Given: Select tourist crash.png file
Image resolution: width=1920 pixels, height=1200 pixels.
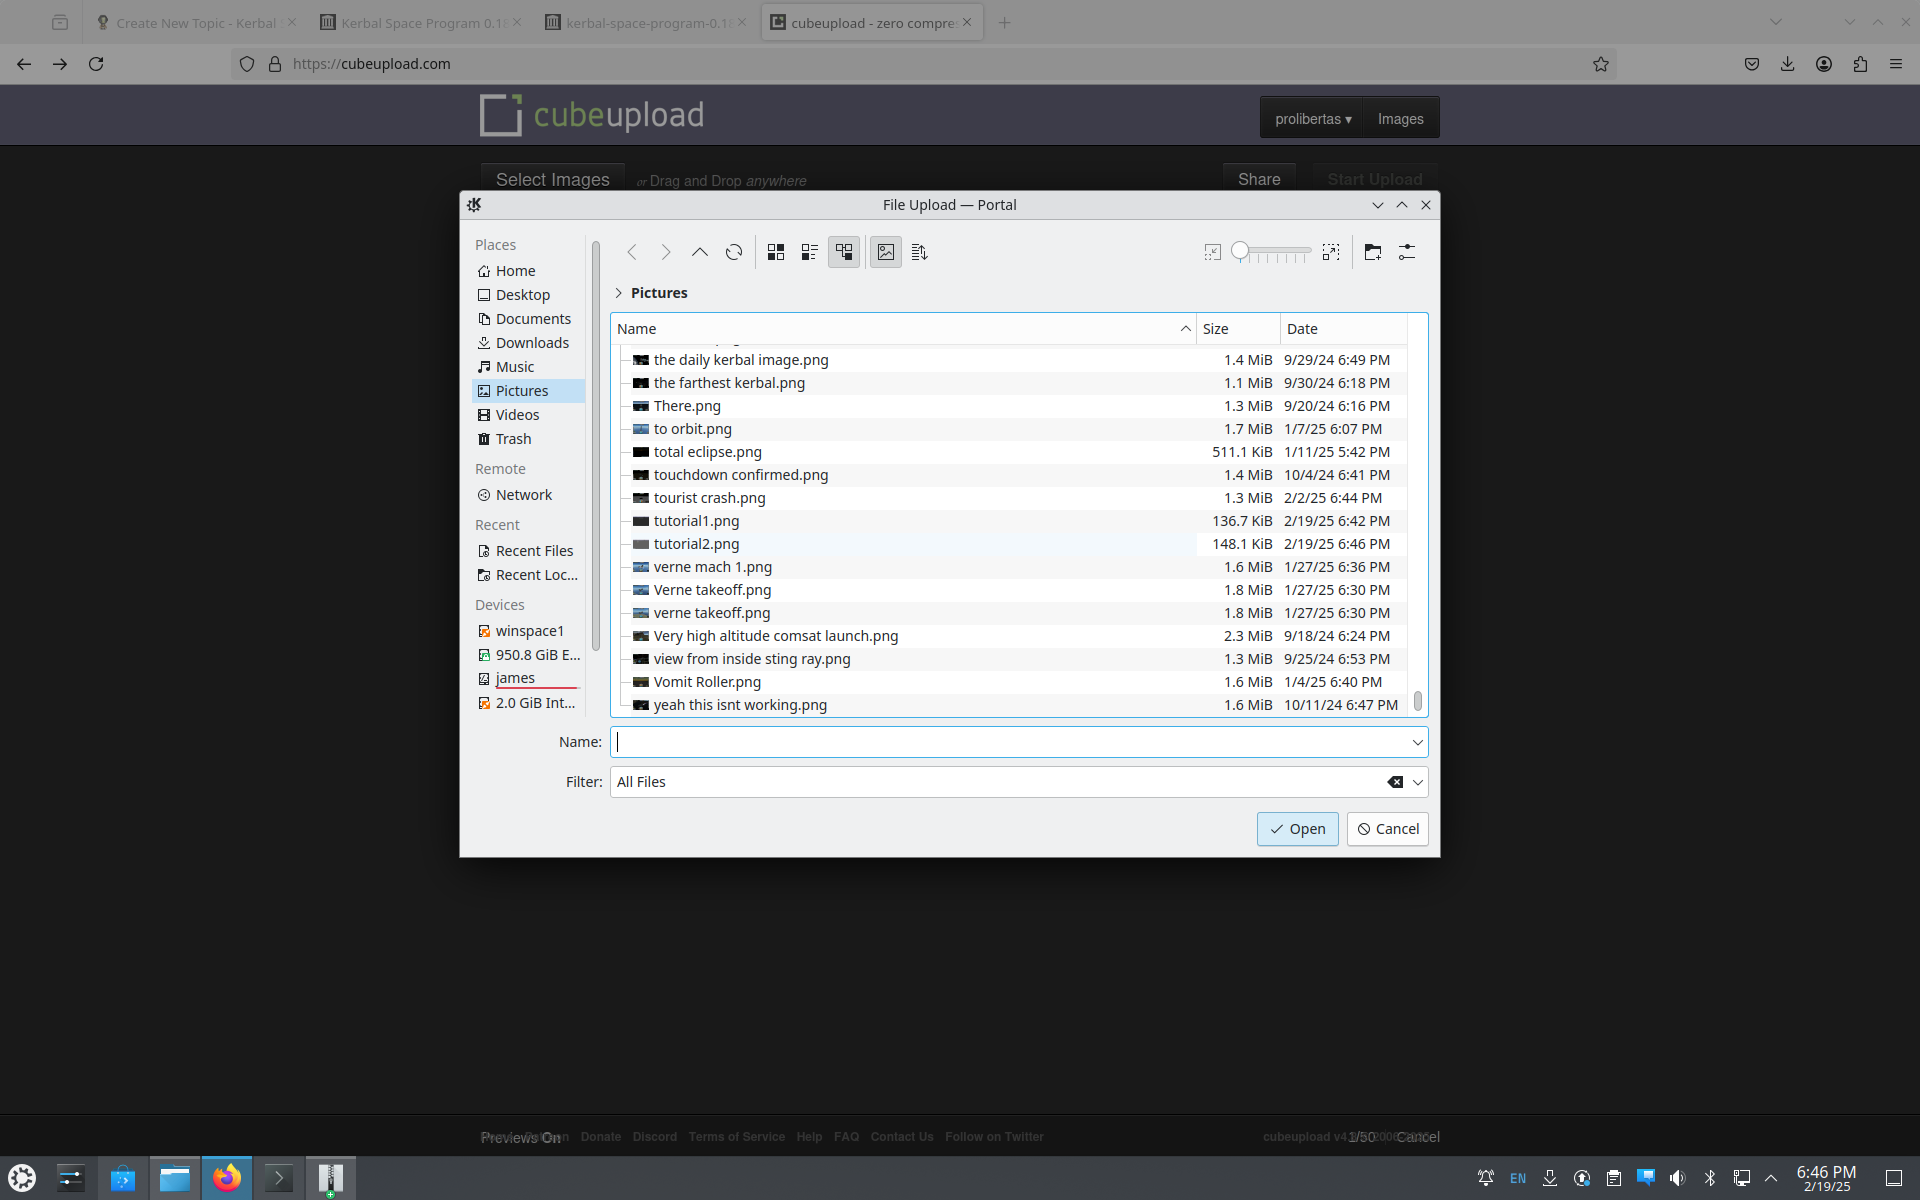Looking at the screenshot, I should (x=709, y=498).
